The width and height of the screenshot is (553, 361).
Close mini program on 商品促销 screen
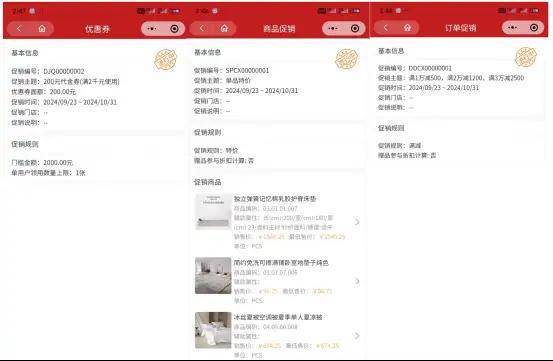tap(355, 28)
